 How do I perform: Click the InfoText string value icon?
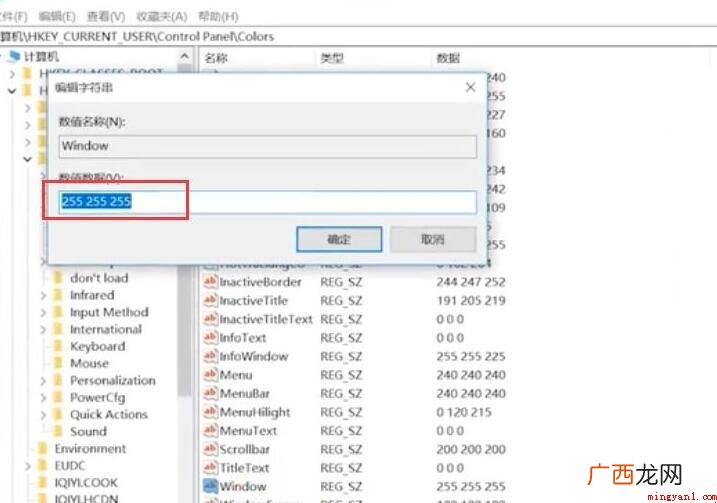point(210,337)
